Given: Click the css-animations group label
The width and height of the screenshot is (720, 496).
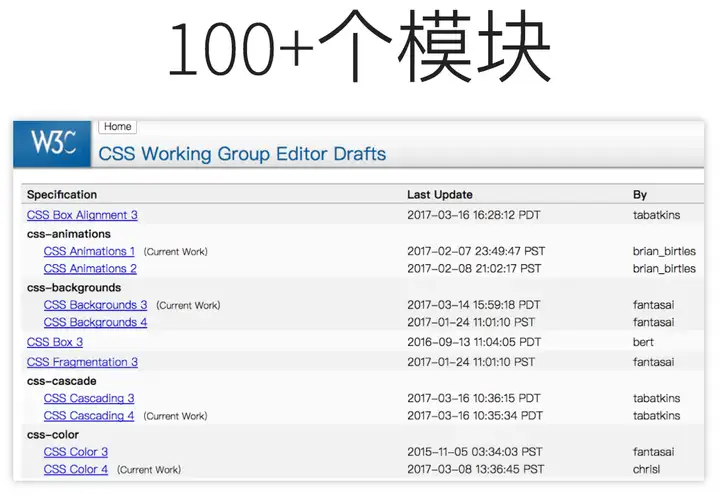Looking at the screenshot, I should pos(69,234).
